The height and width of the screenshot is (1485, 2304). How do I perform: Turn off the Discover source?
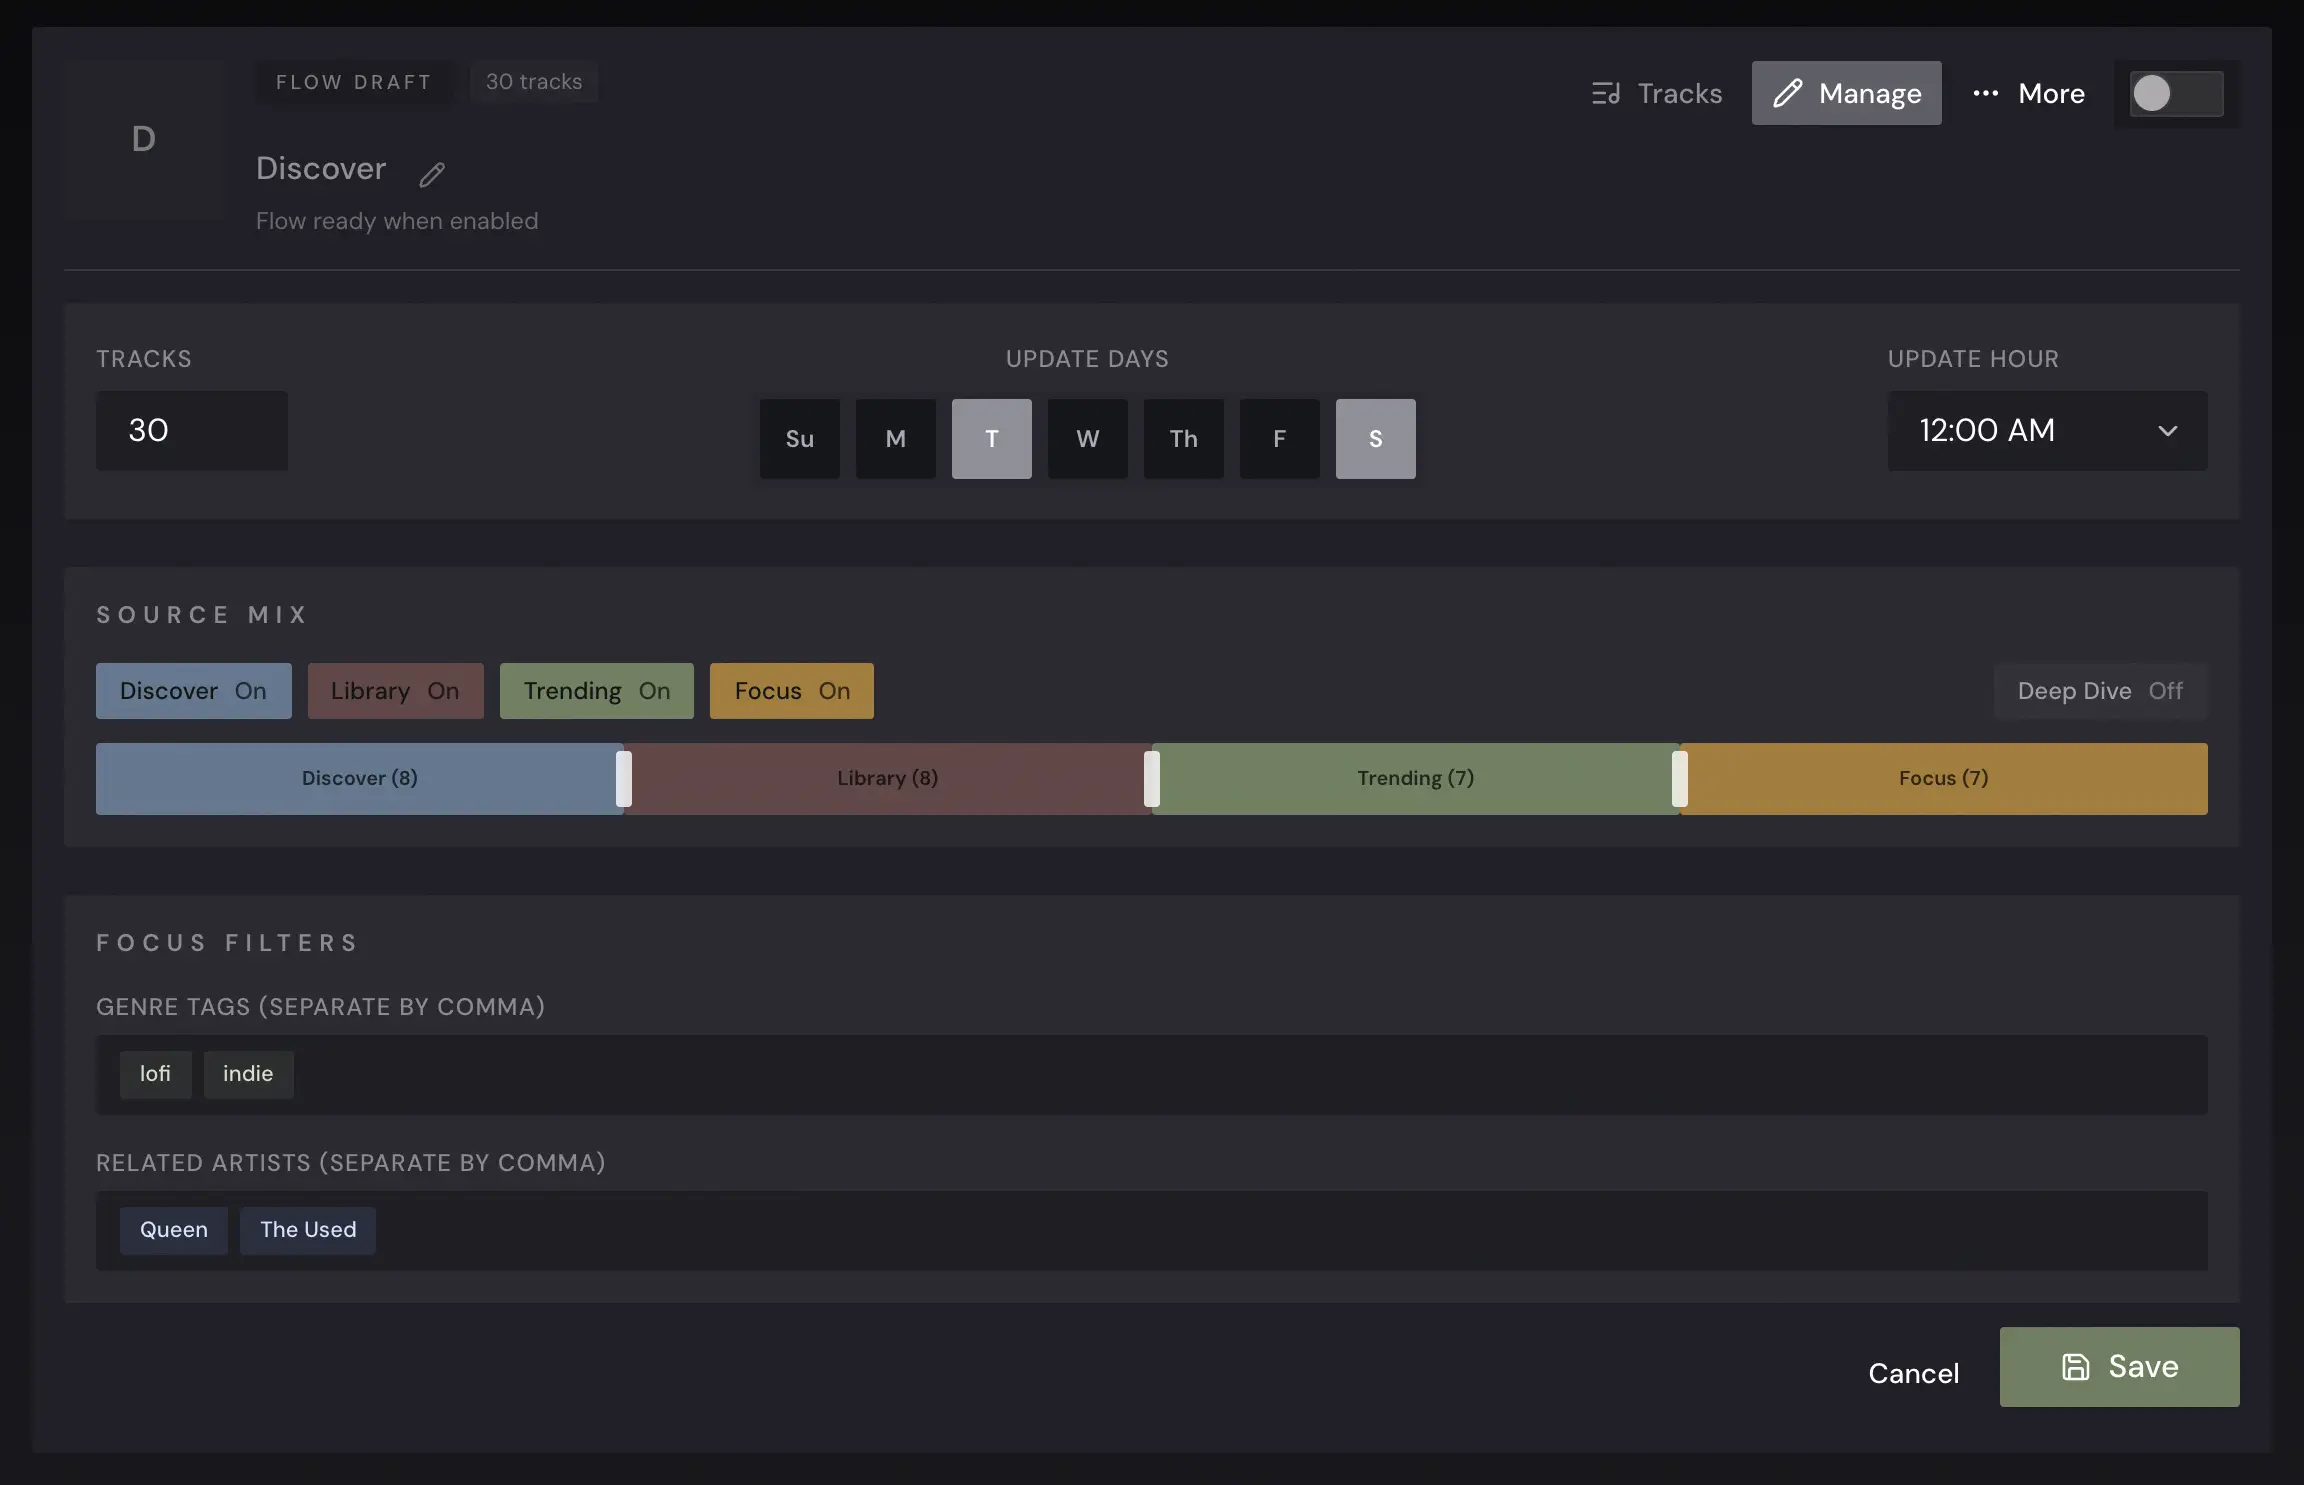point(194,691)
